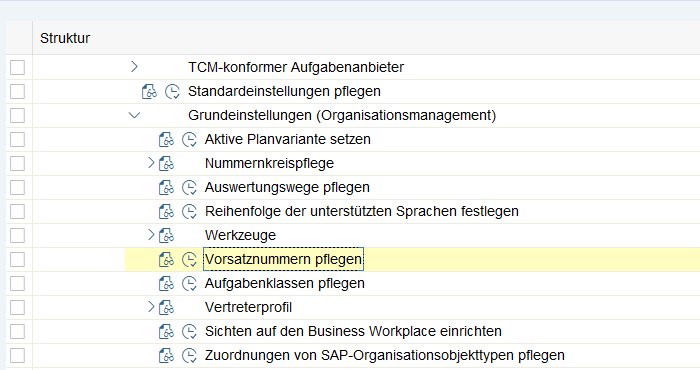Tick checkbox for Nummernkreispflege row
The height and width of the screenshot is (370, 700).
tap(17, 164)
